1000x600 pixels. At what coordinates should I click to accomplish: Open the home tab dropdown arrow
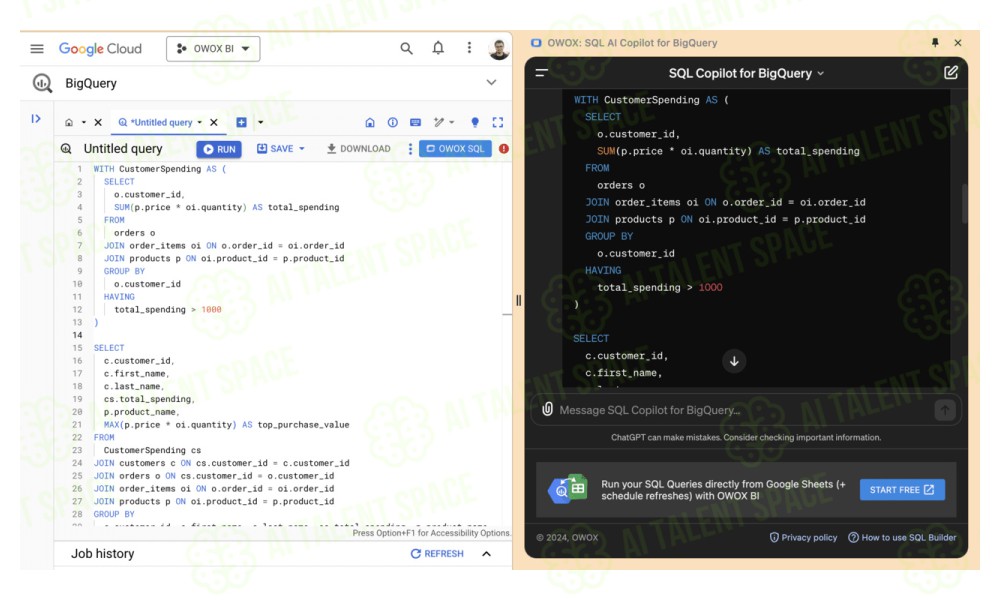click(x=84, y=122)
